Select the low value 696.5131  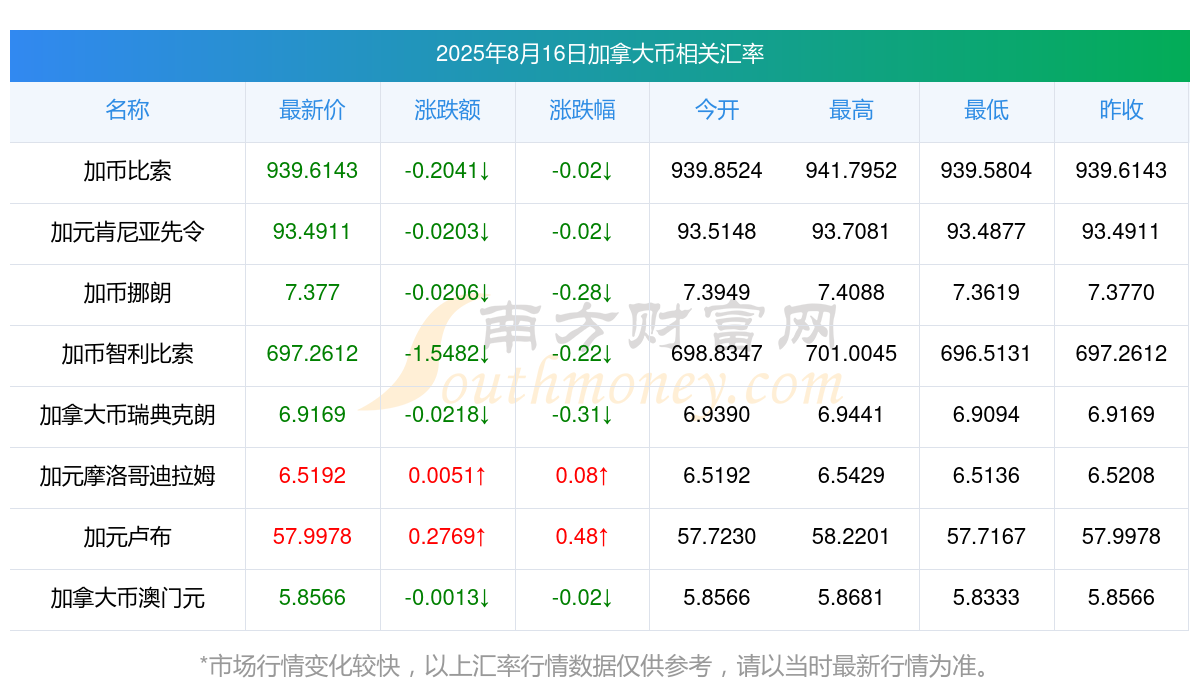click(x=986, y=354)
